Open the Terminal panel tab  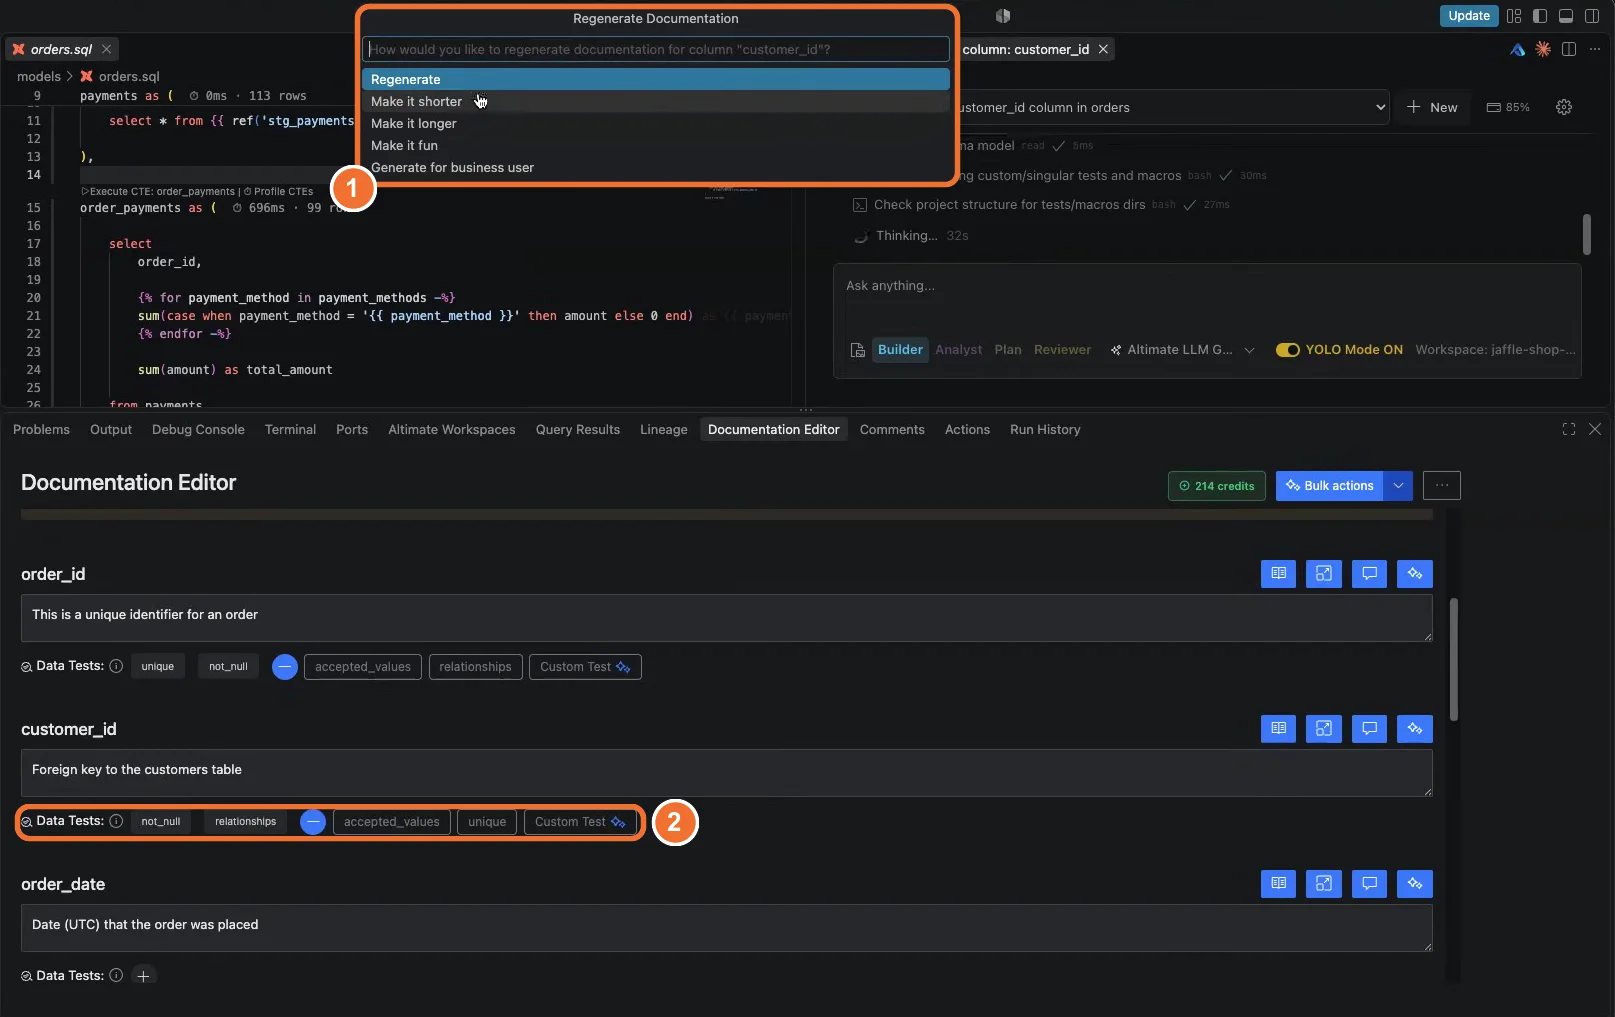point(290,429)
